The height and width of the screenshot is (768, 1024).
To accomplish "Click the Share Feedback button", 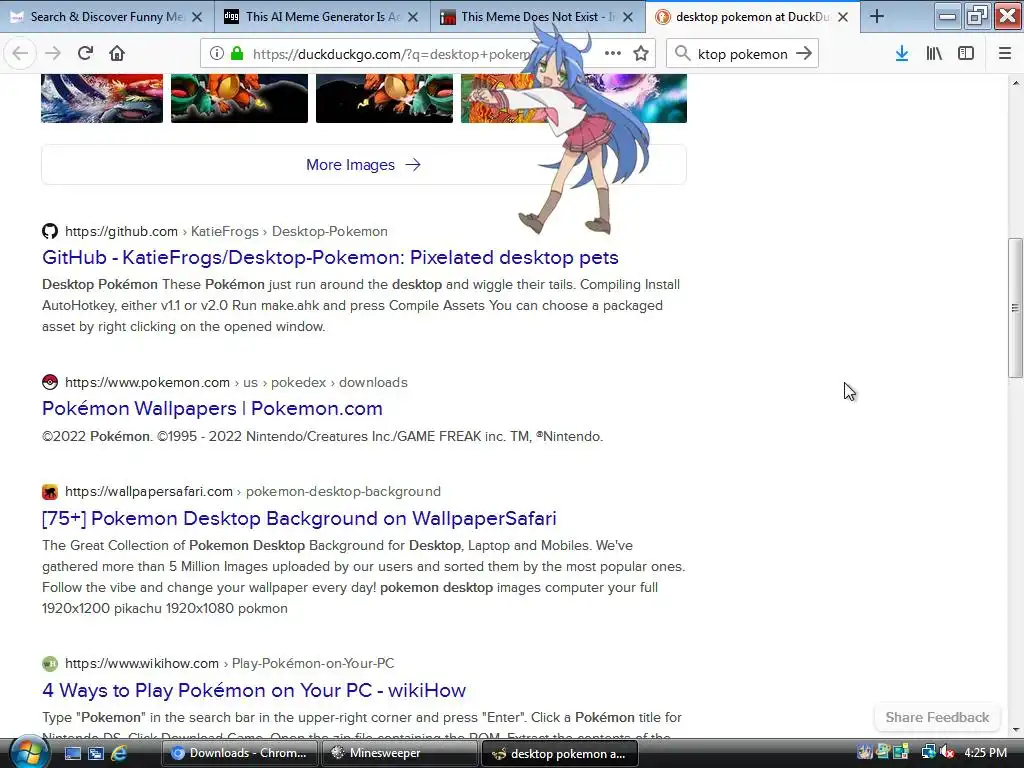I will pos(937,717).
